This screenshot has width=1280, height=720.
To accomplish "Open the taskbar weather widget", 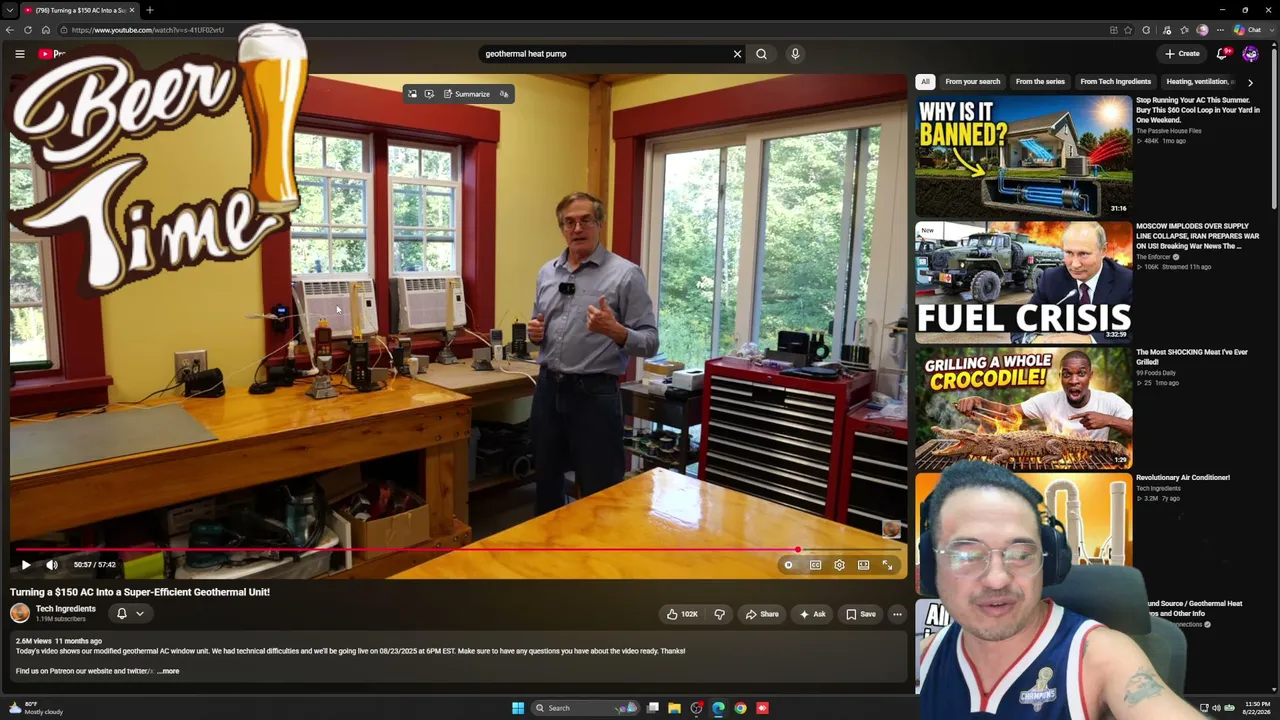I will [36, 708].
